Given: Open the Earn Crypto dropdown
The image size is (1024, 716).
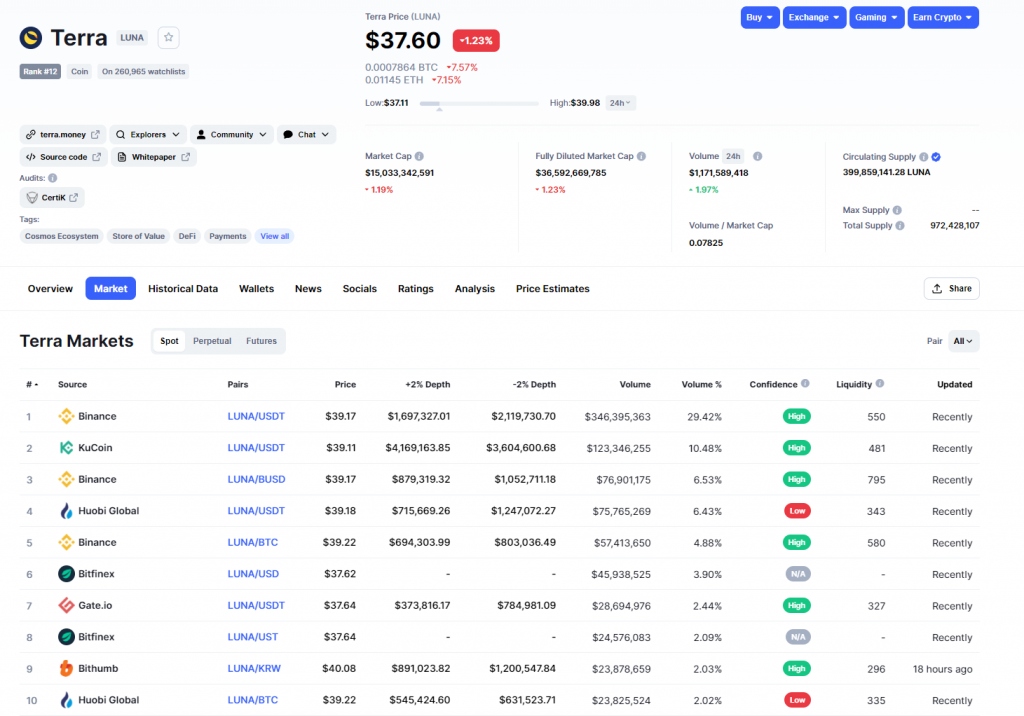Looking at the screenshot, I should [942, 18].
